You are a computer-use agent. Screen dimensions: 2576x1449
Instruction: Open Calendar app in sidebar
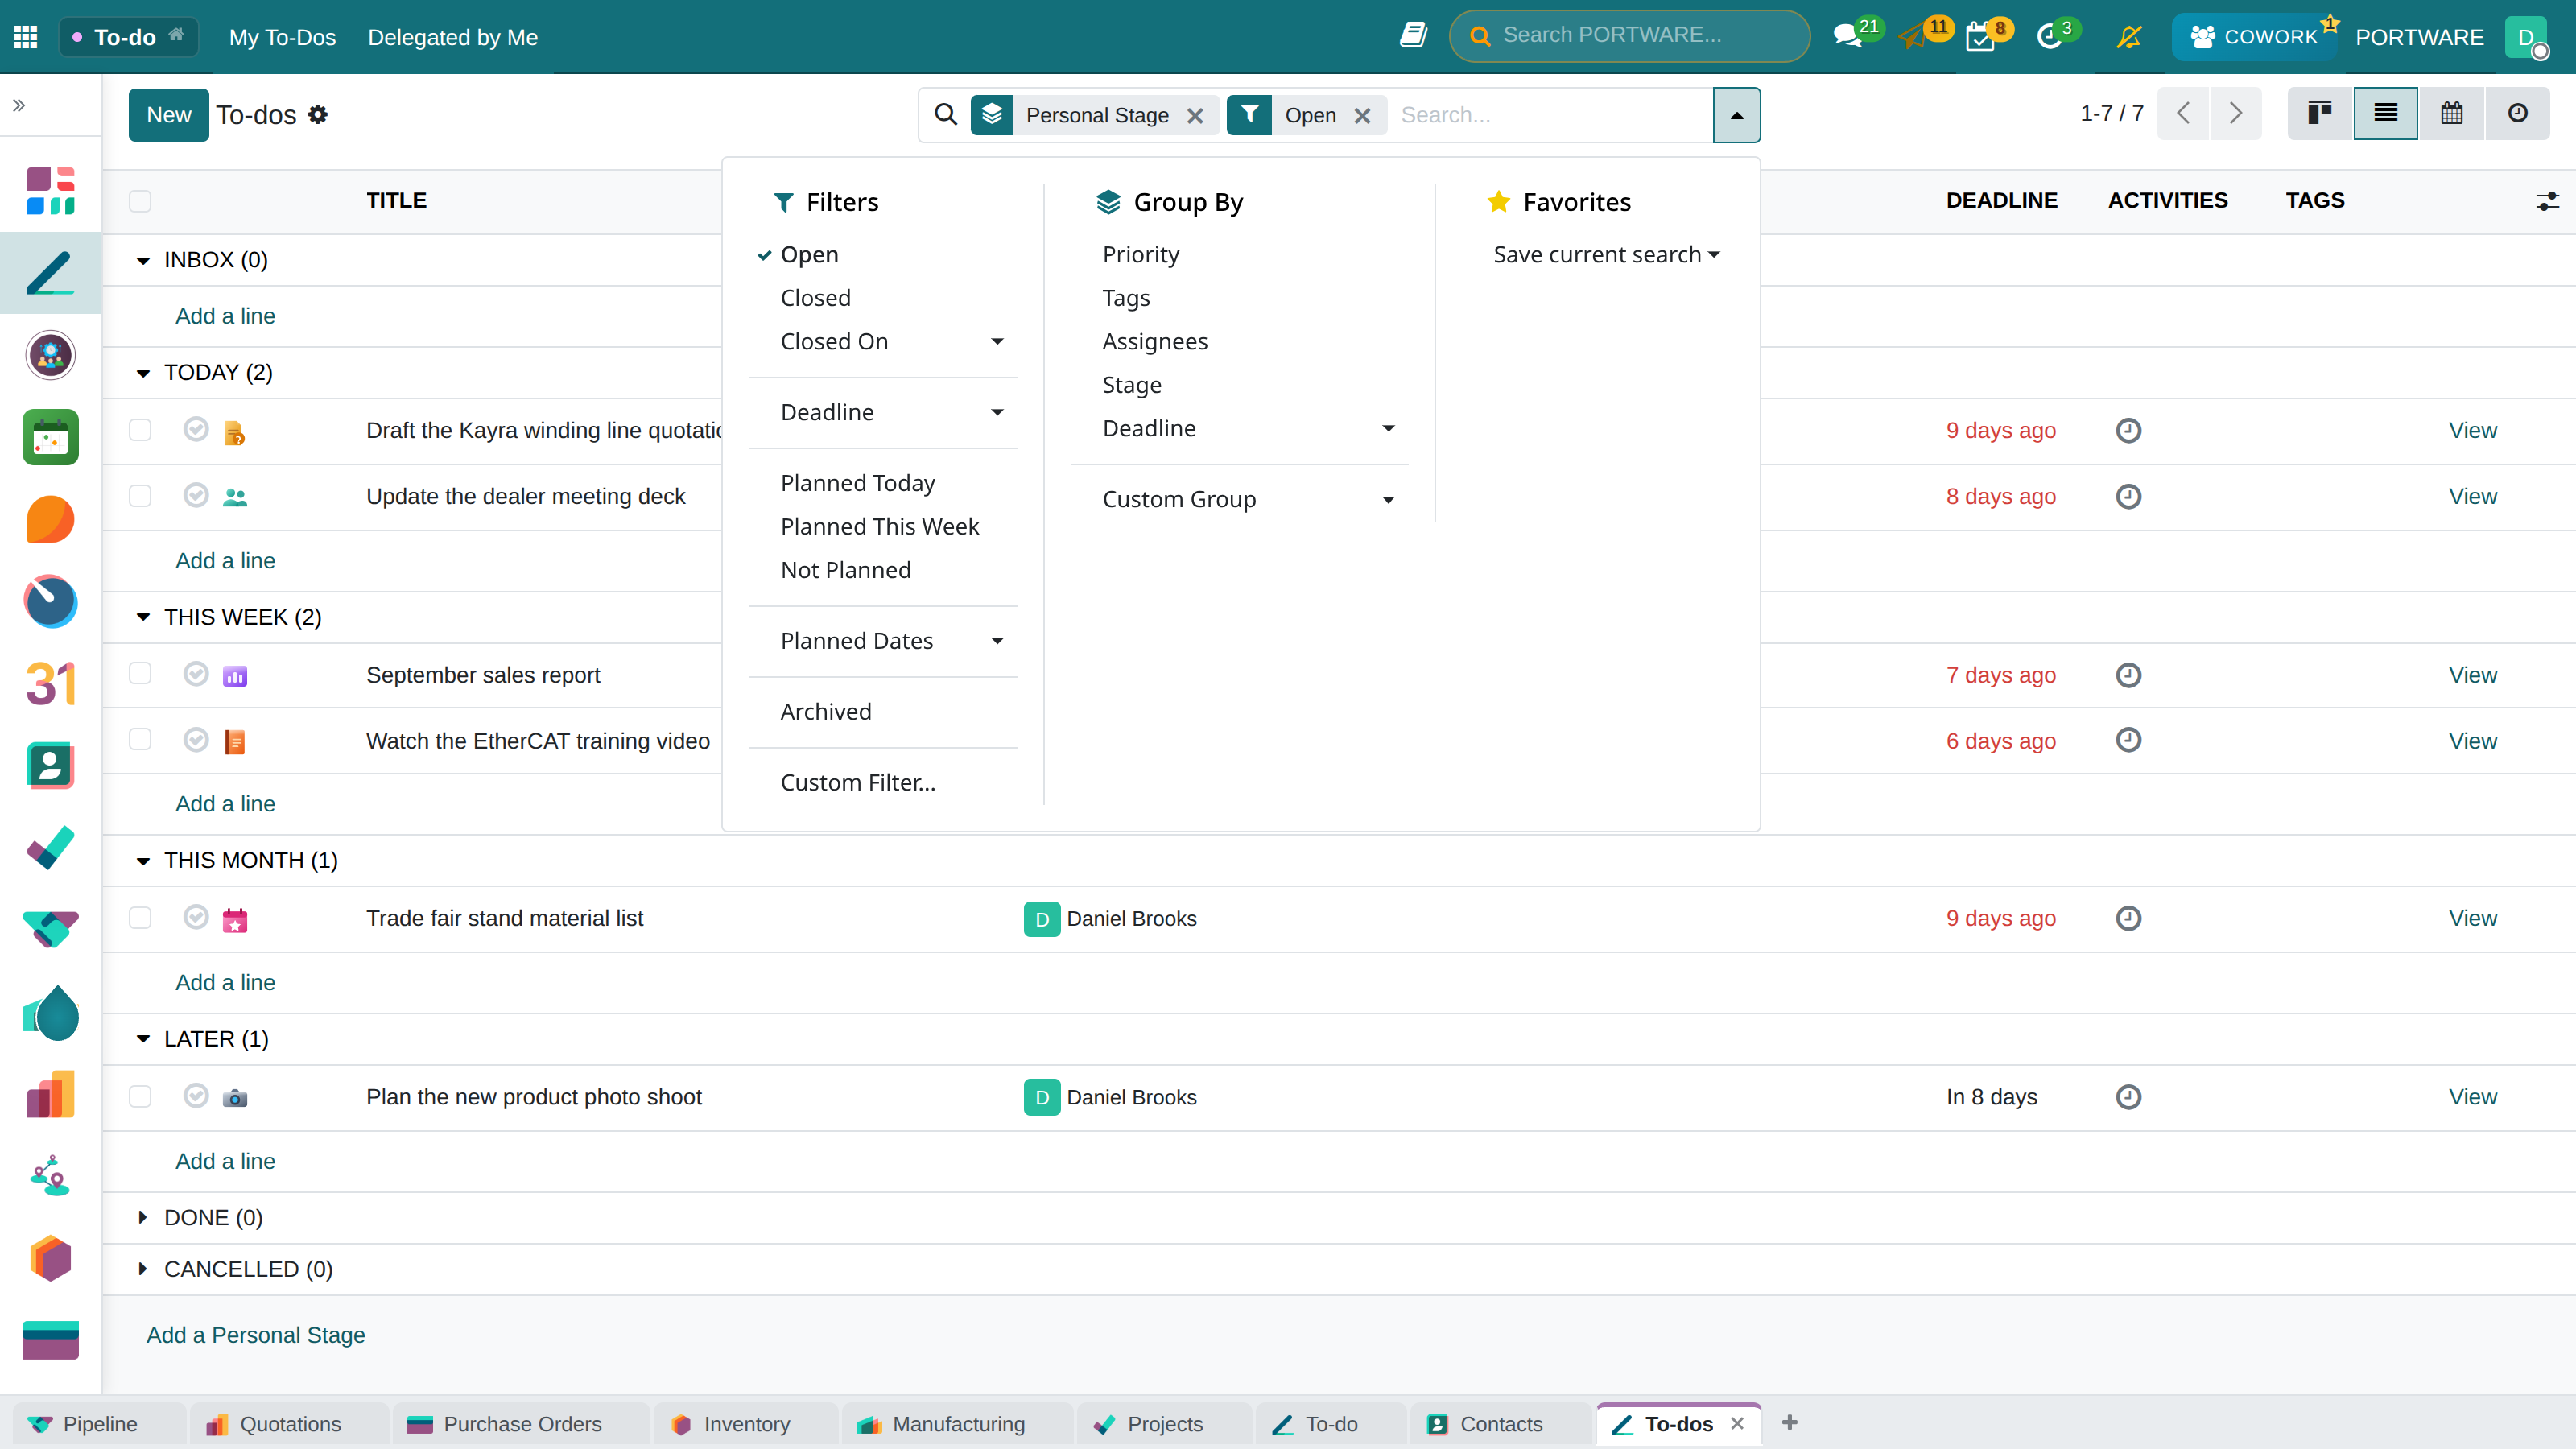(x=50, y=437)
